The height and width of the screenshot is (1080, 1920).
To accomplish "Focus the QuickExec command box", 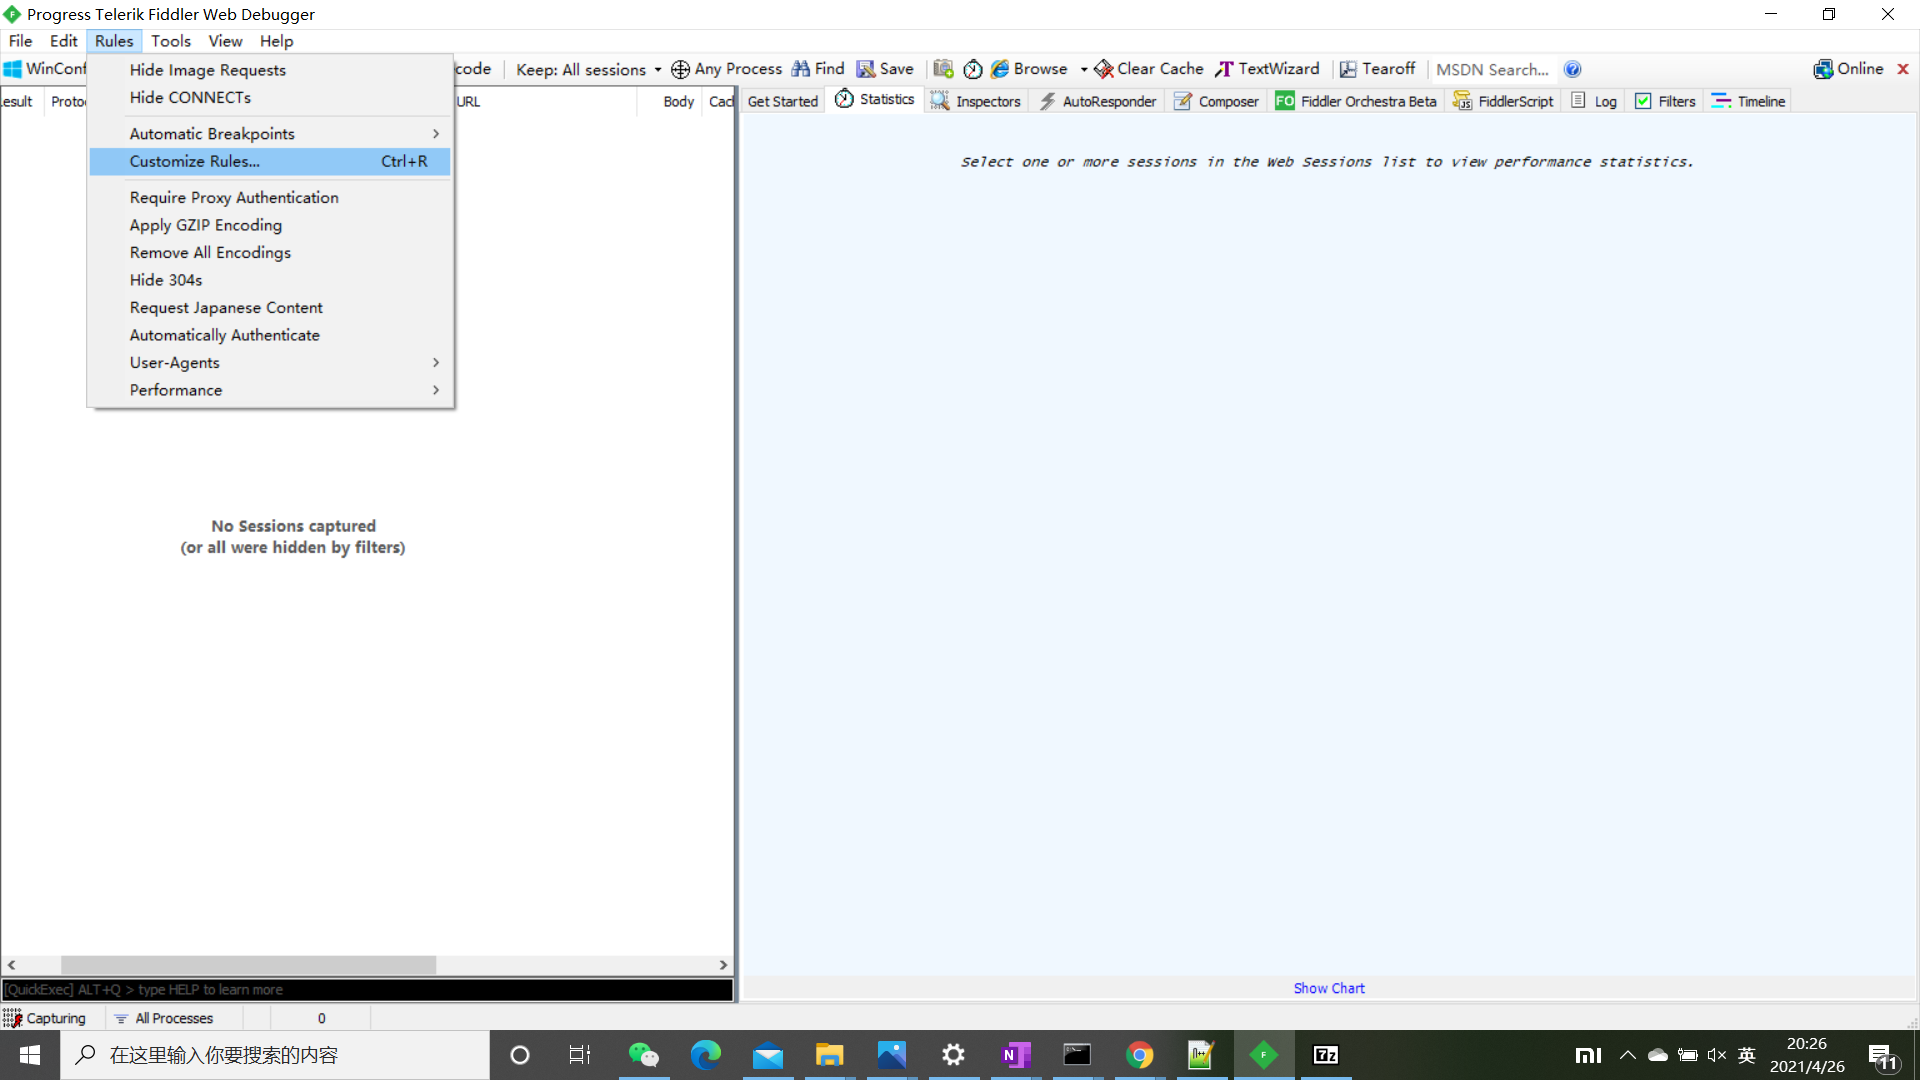I will click(367, 989).
